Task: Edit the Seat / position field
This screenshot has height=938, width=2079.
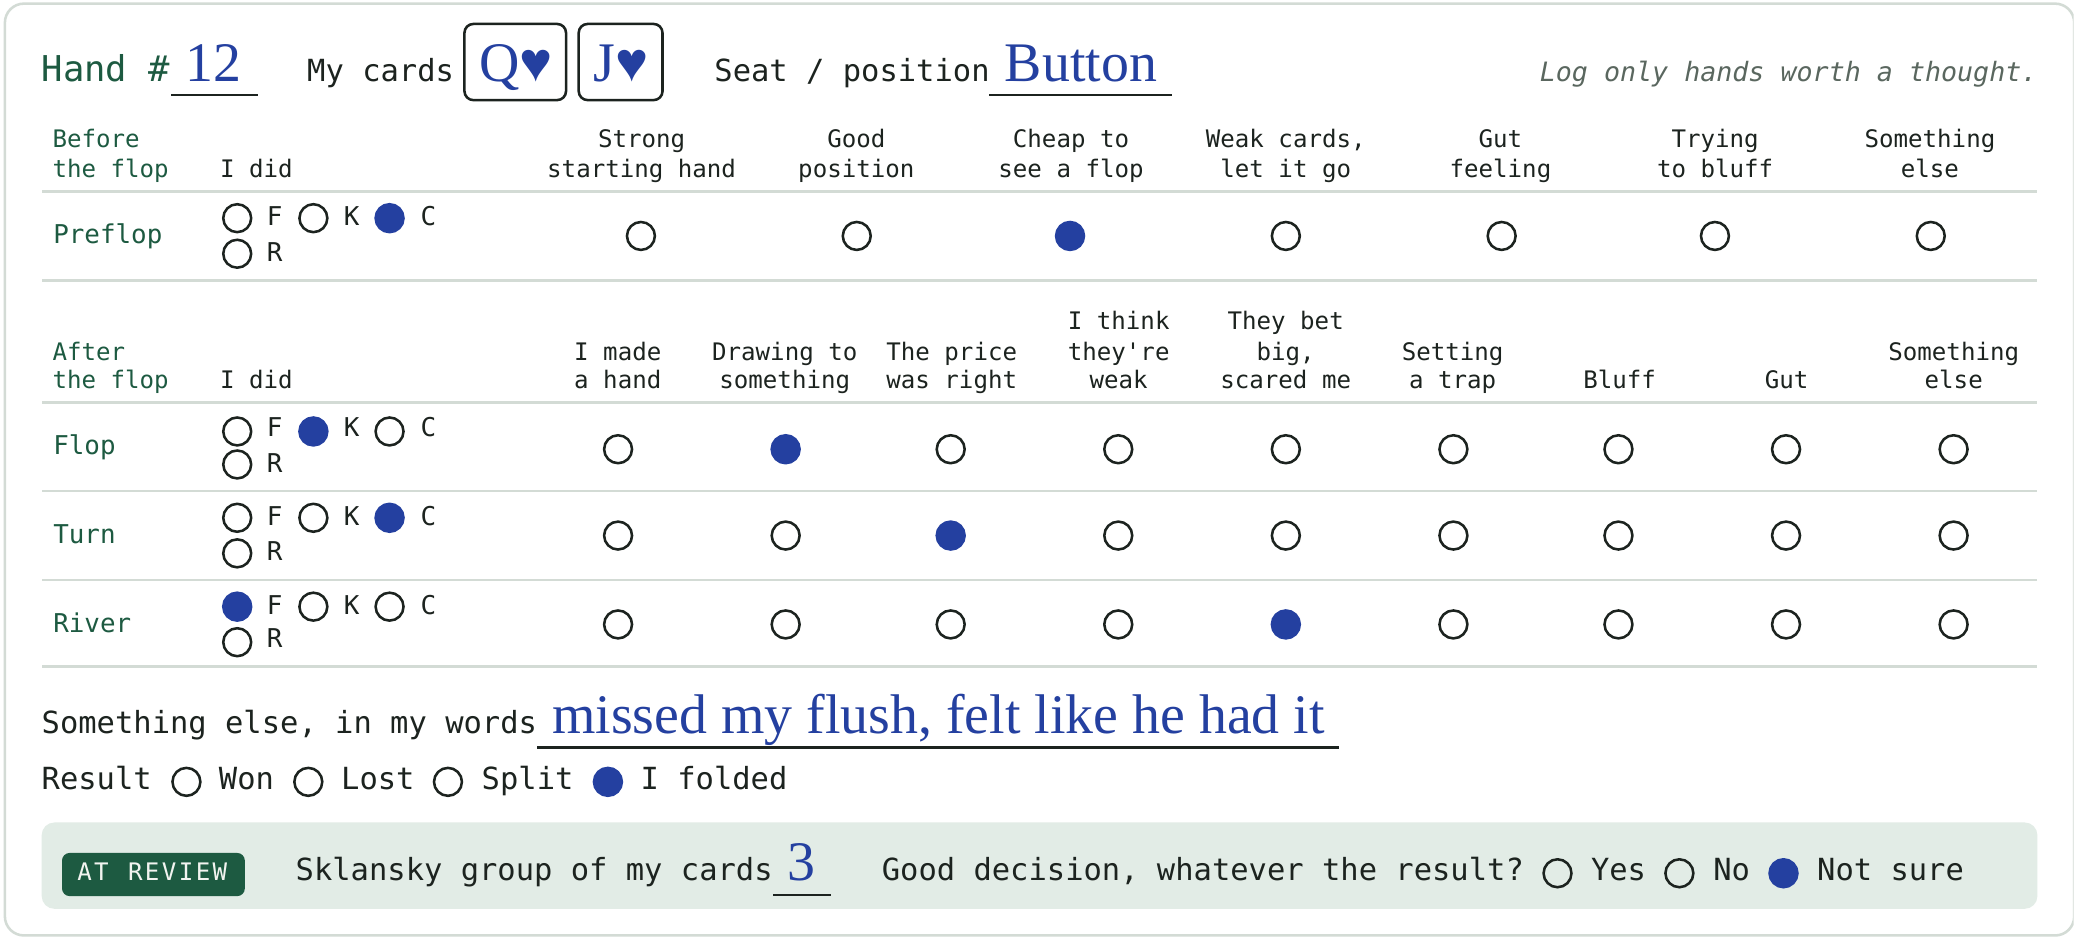Action: 1080,66
